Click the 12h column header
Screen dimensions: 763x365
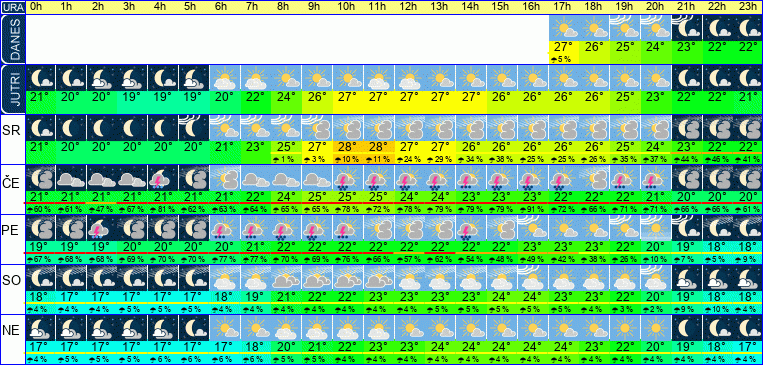coord(409,7)
